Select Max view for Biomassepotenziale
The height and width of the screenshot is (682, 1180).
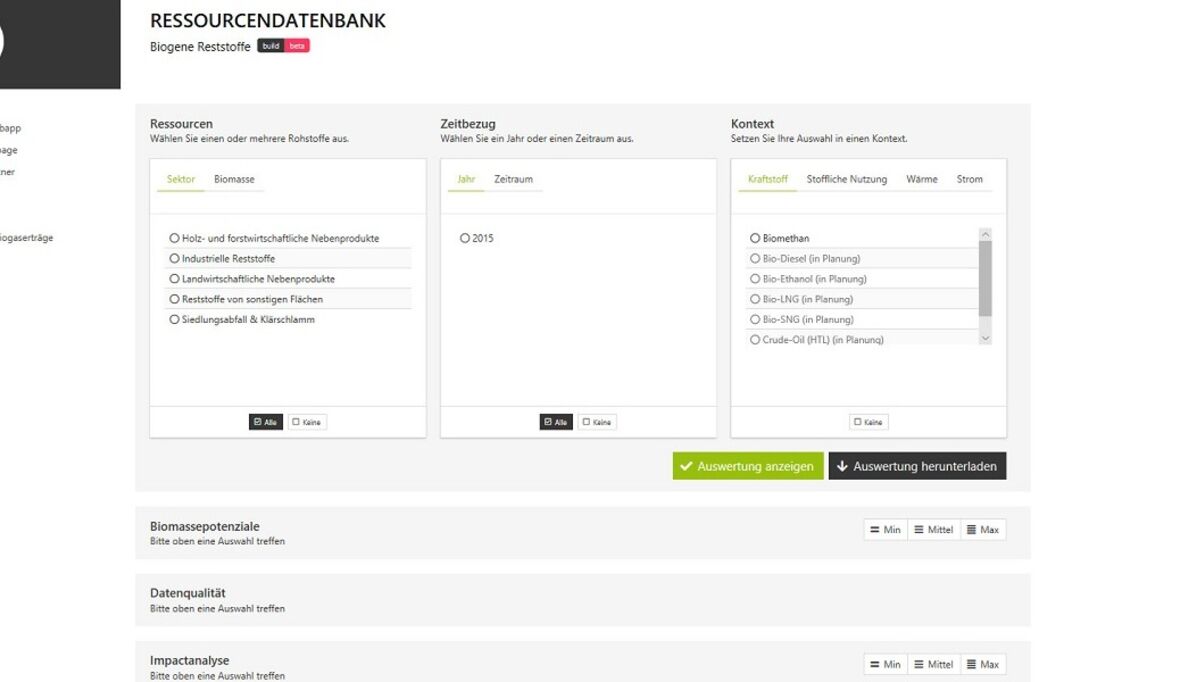pyautogui.click(x=983, y=530)
